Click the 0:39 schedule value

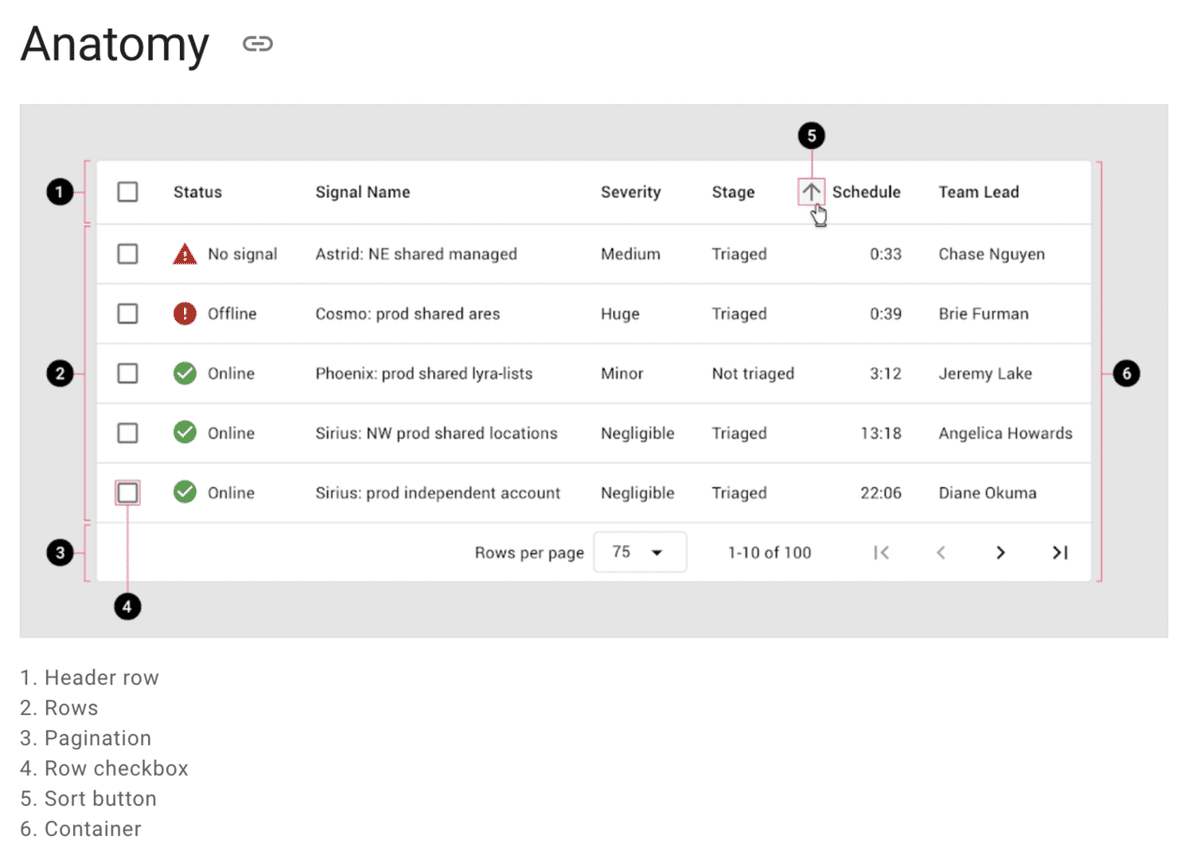[x=885, y=314]
